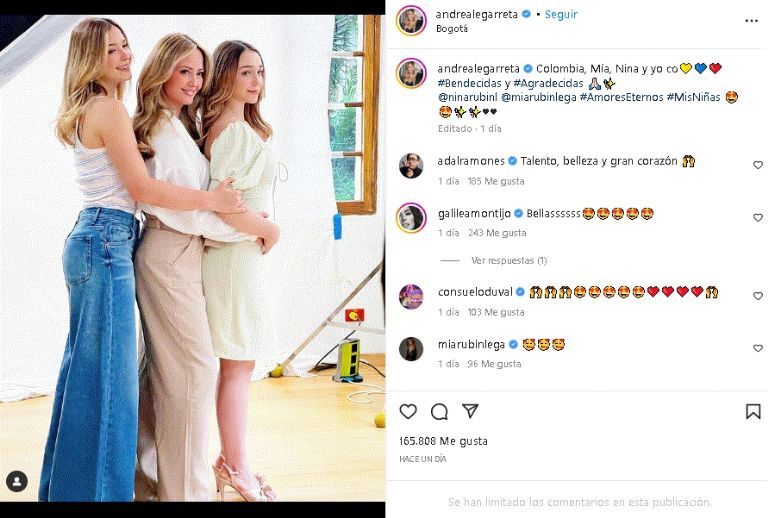Like the post with the heart icon
This screenshot has width=768, height=518.
click(408, 411)
